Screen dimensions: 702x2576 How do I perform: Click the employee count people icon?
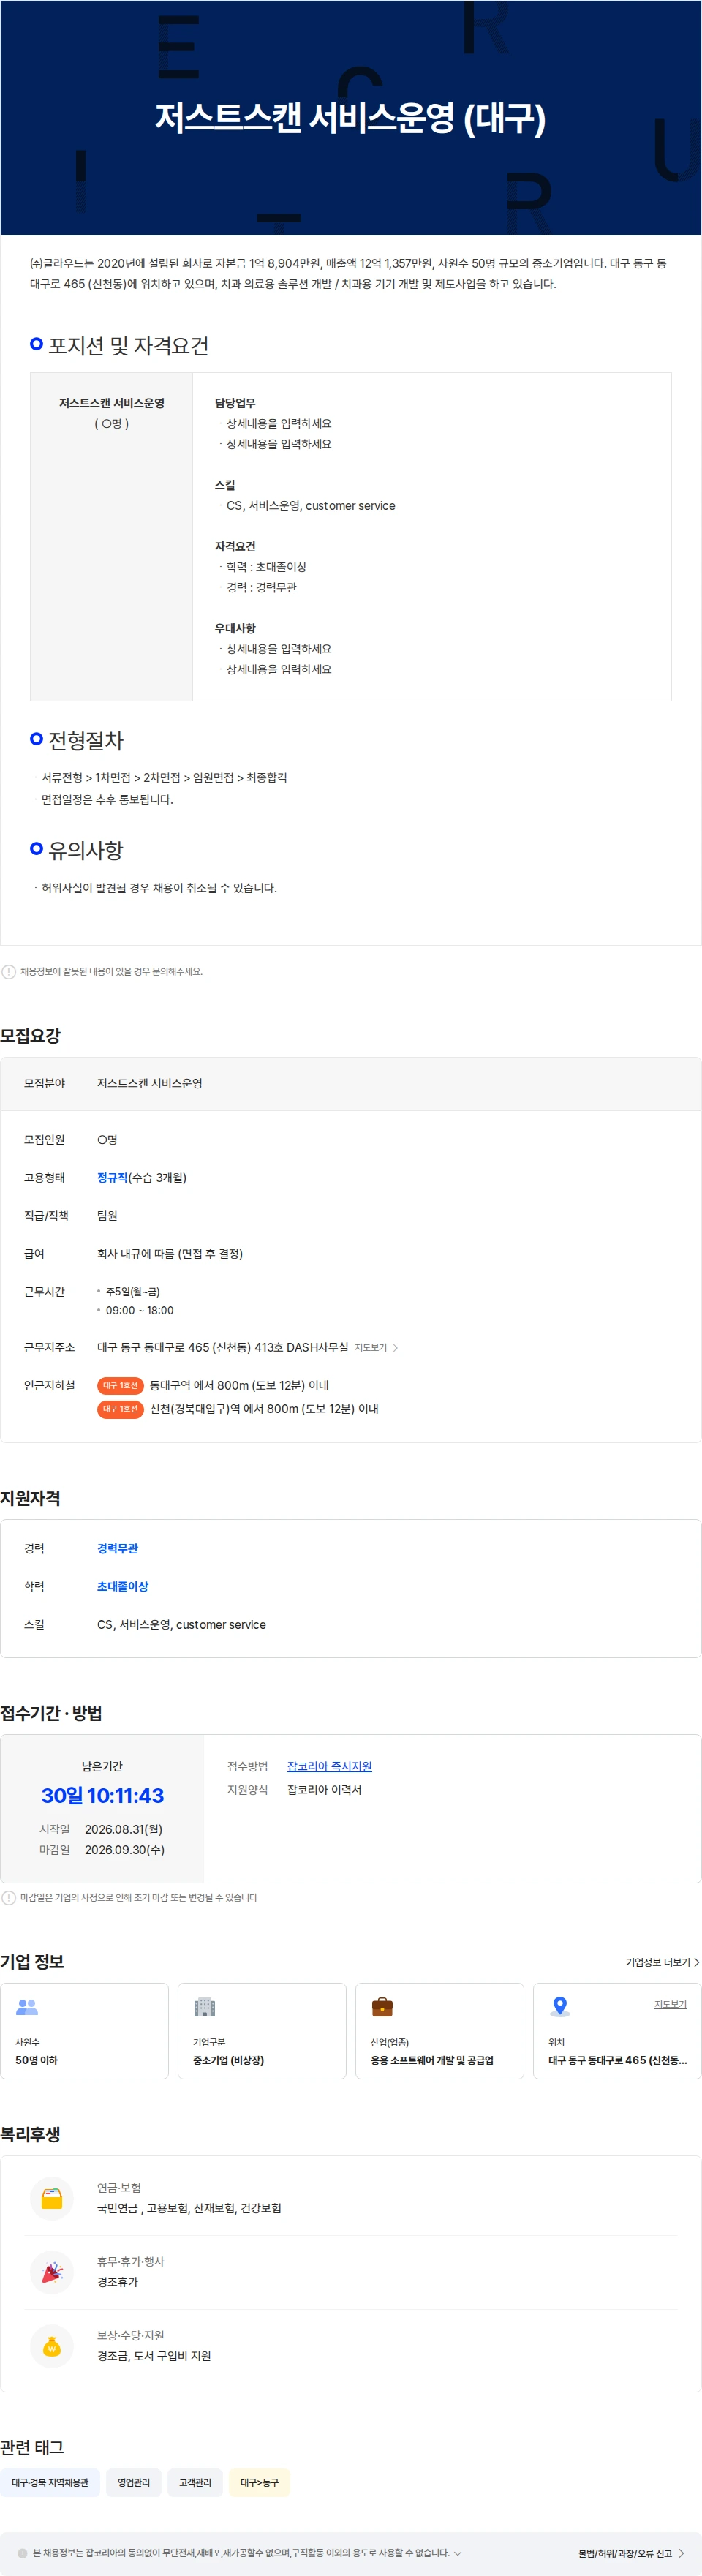(27, 2006)
